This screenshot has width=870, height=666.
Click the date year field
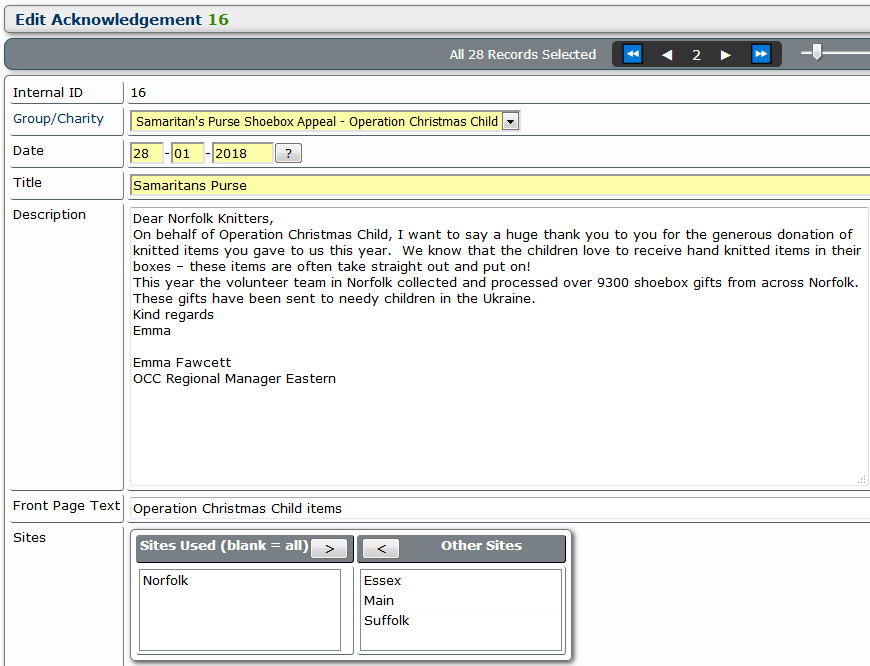coord(242,153)
